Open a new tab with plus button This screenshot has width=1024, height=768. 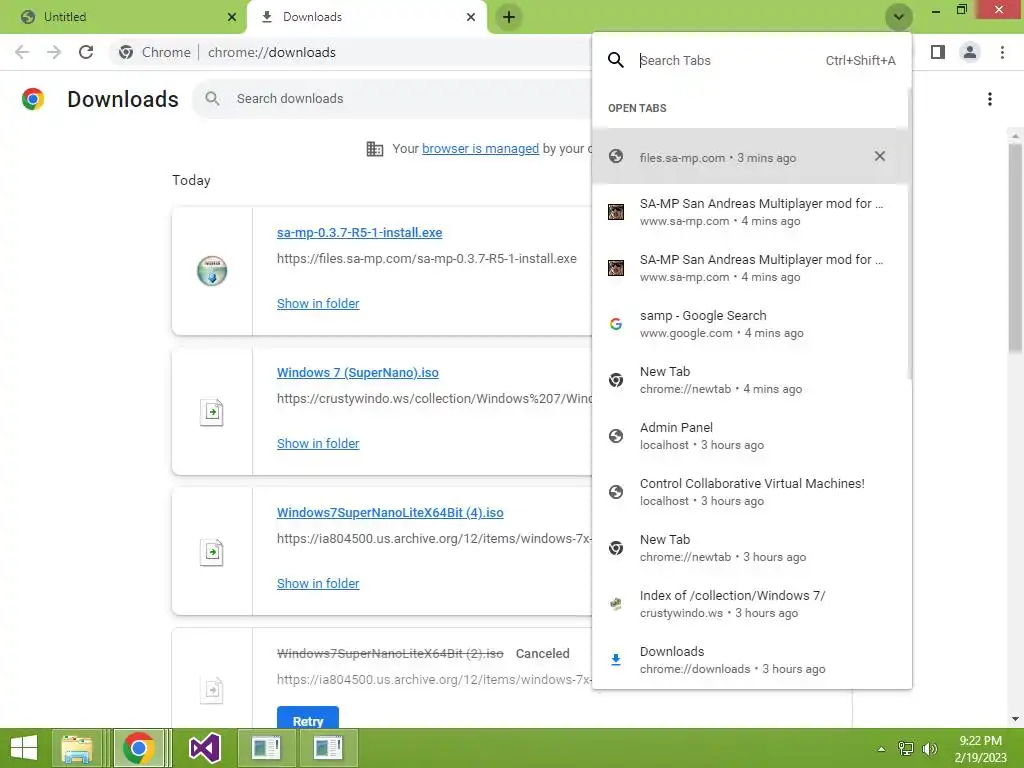pyautogui.click(x=509, y=17)
